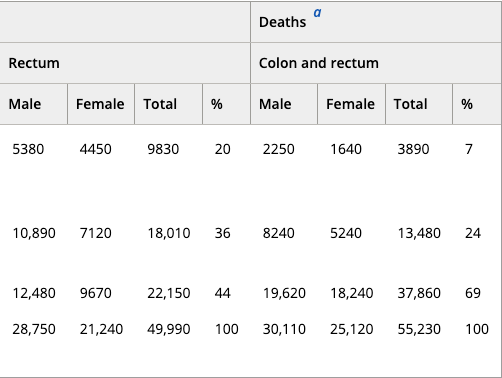Screen dimensions: 502x378
Task: Click Male header under Colon and rectum
Action: point(284,104)
